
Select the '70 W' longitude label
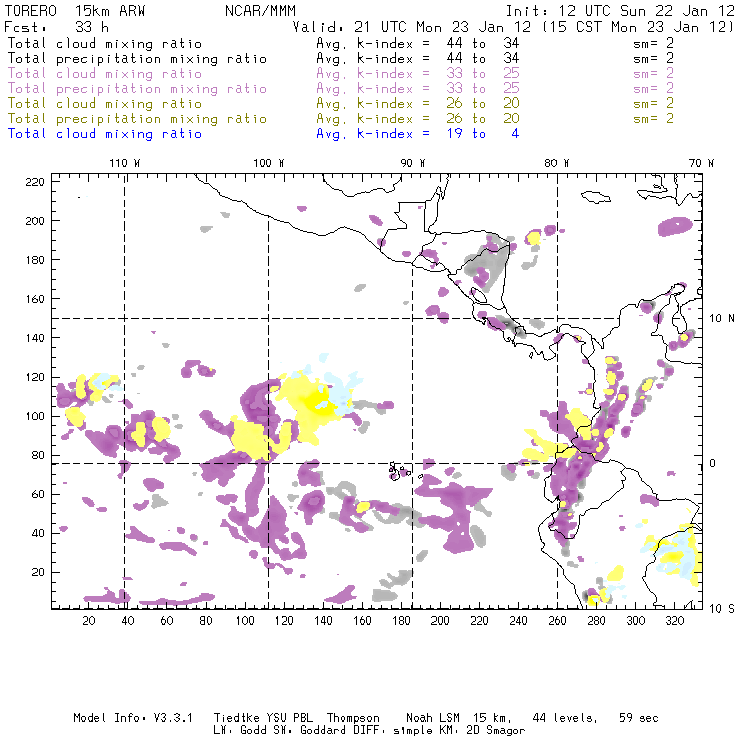(701, 163)
